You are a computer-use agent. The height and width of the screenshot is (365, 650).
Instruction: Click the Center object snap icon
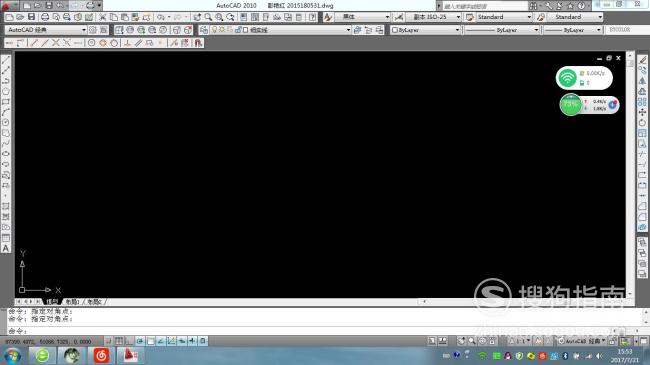coord(92,43)
